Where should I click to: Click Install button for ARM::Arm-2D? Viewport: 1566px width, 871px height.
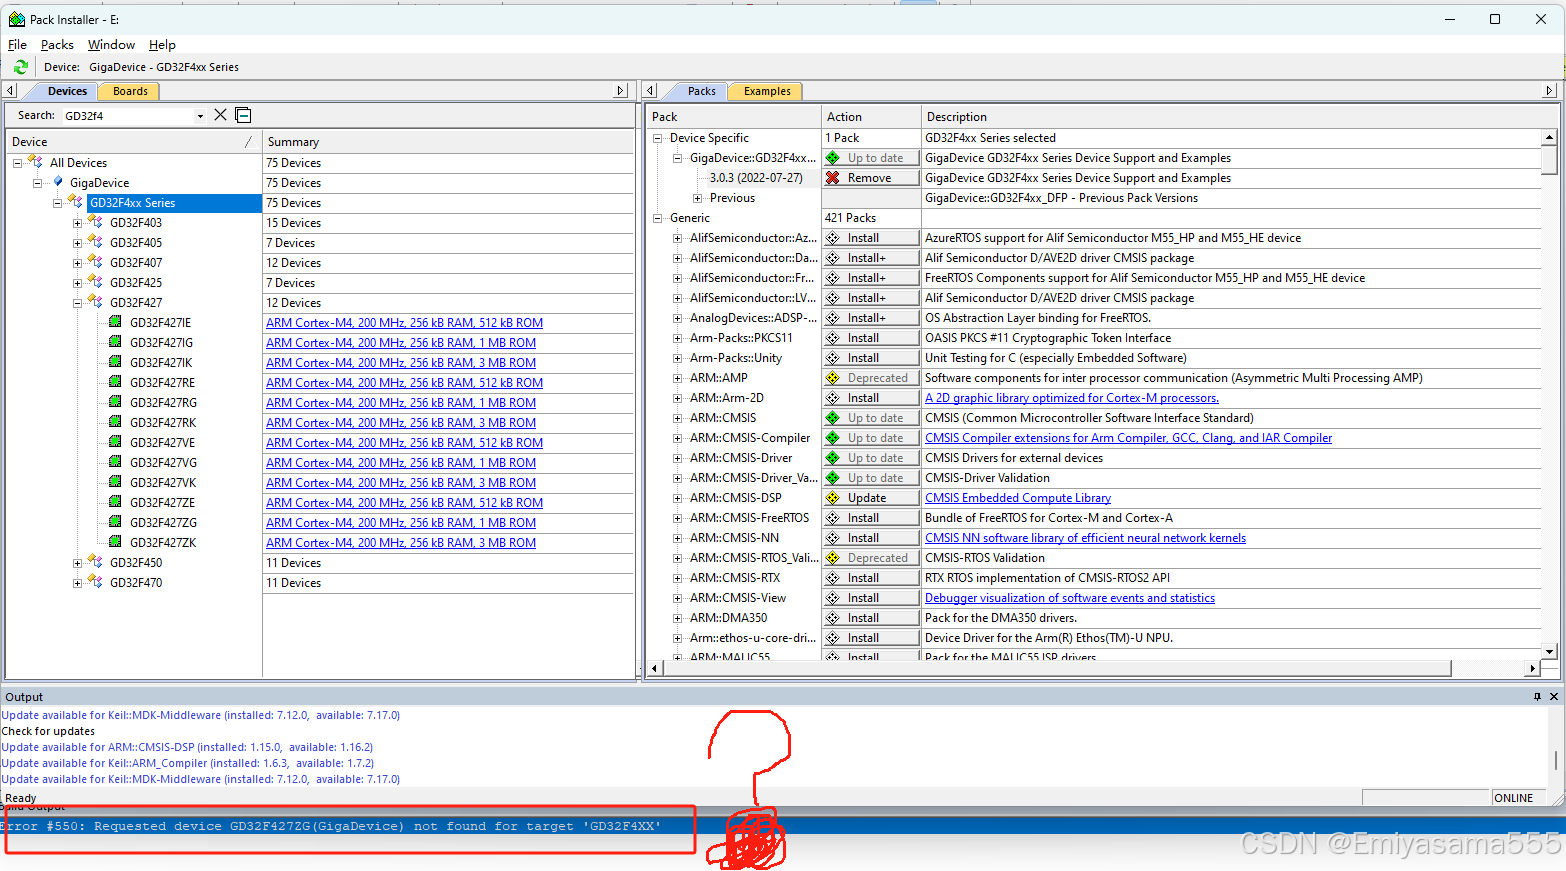coord(870,398)
